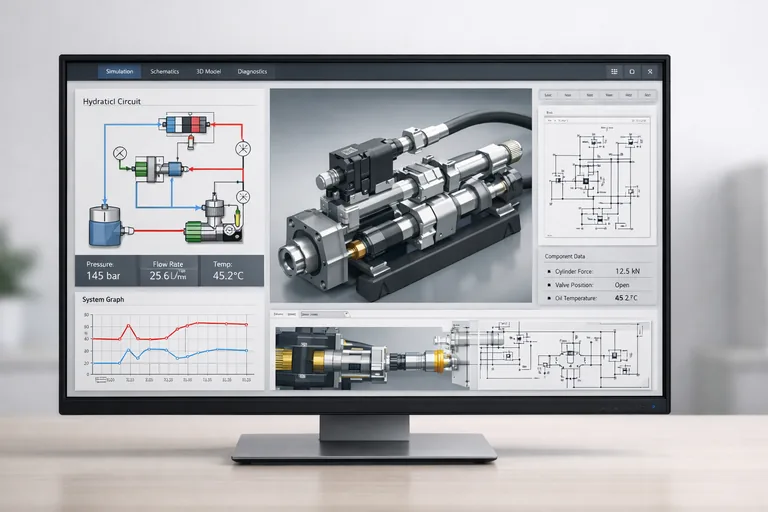768x512 pixels.
Task: Click the list view icon in top bar
Action: click(614, 72)
